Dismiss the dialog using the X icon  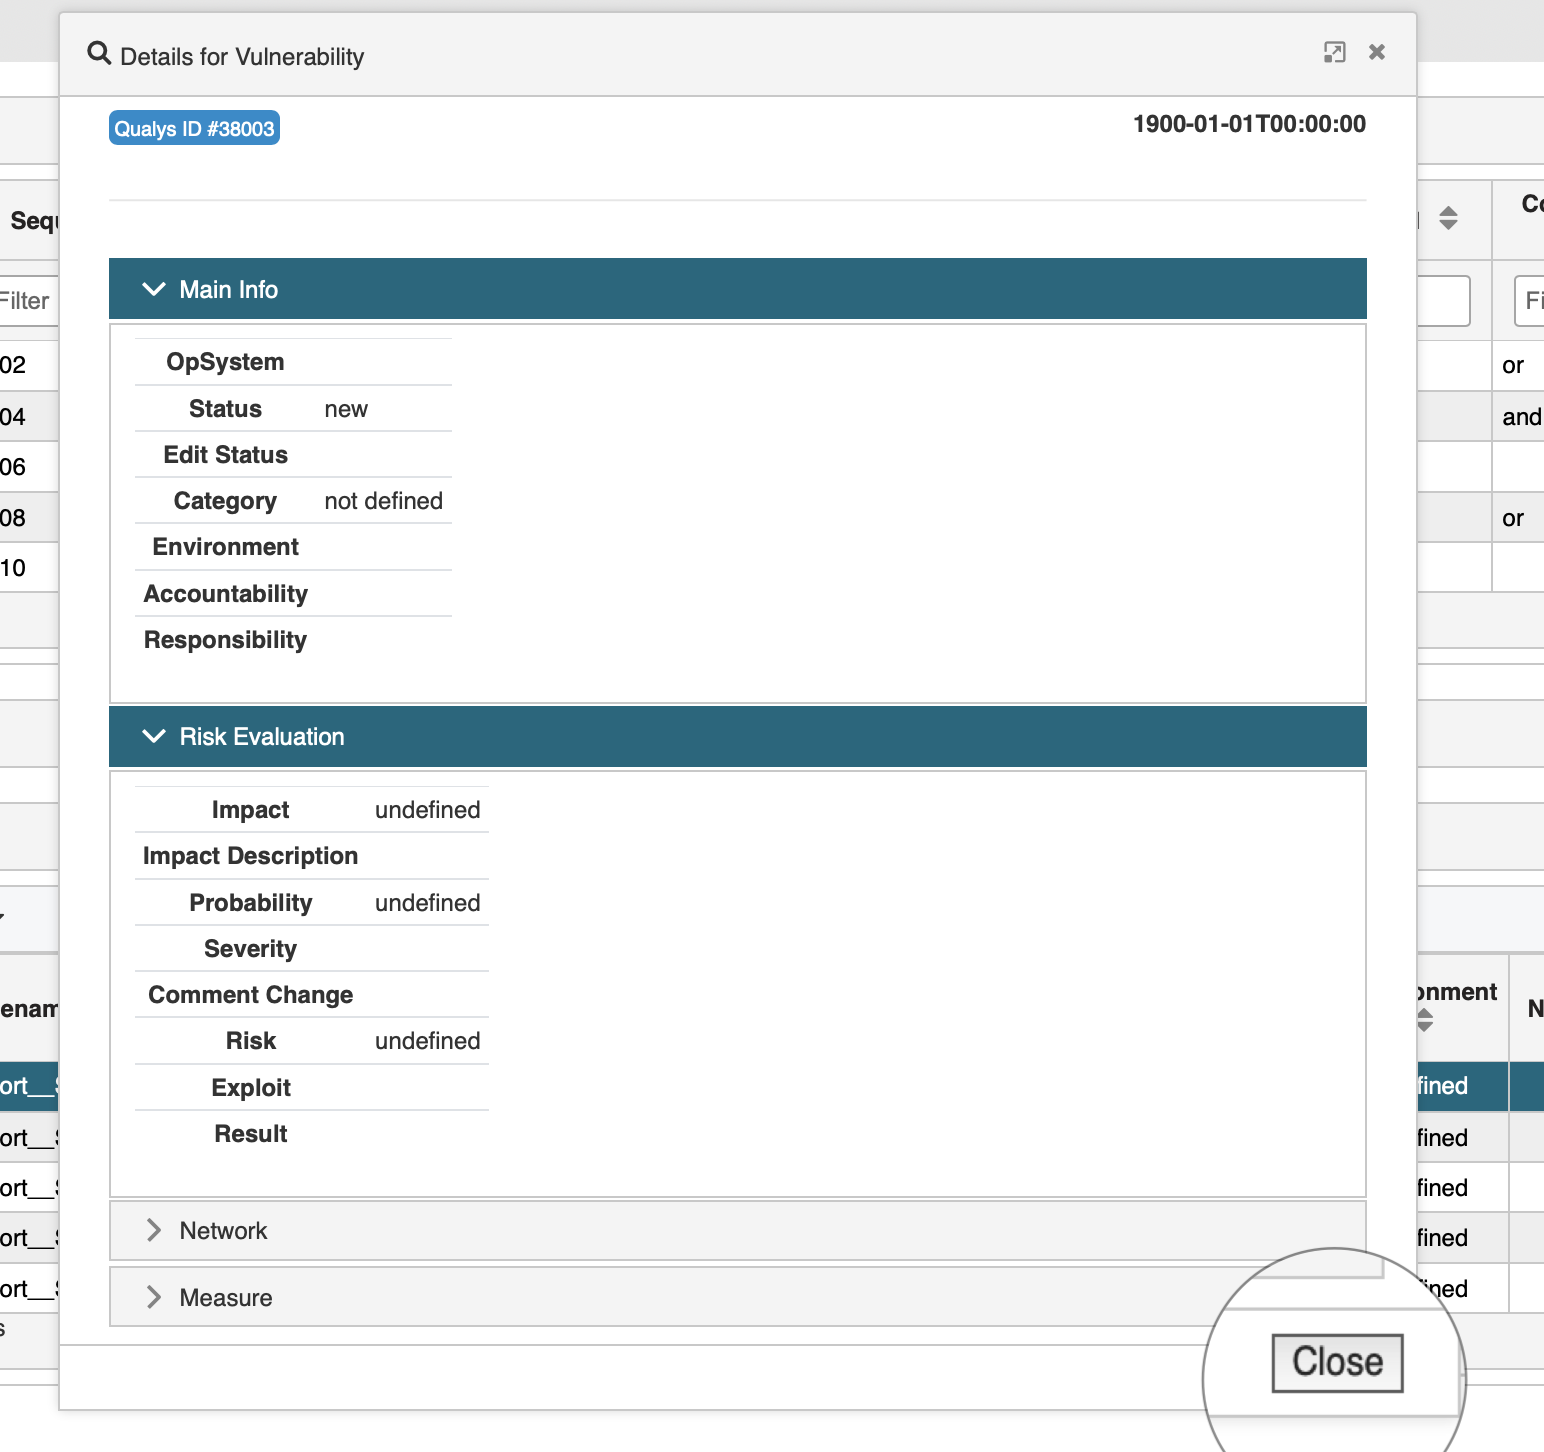point(1377,52)
